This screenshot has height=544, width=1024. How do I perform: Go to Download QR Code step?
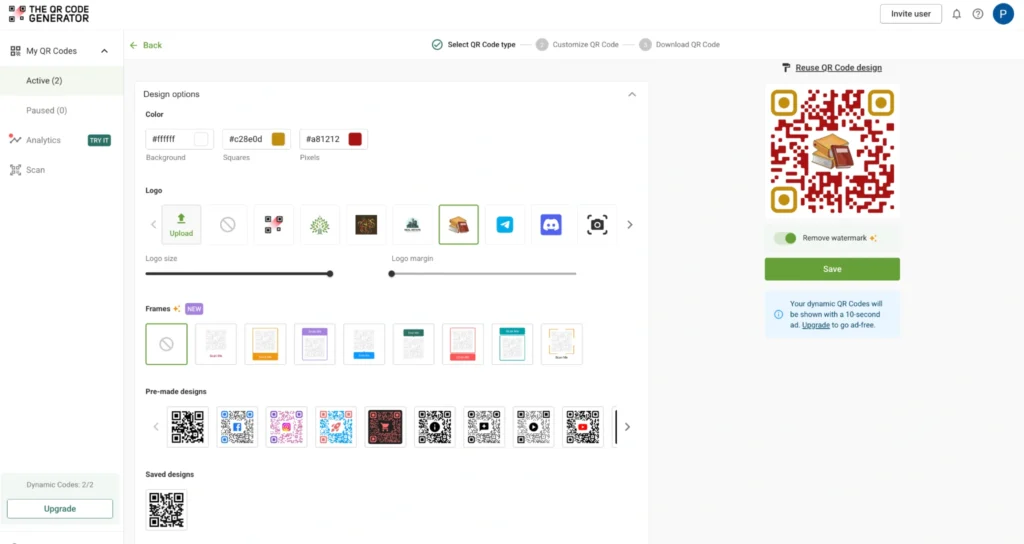[680, 44]
